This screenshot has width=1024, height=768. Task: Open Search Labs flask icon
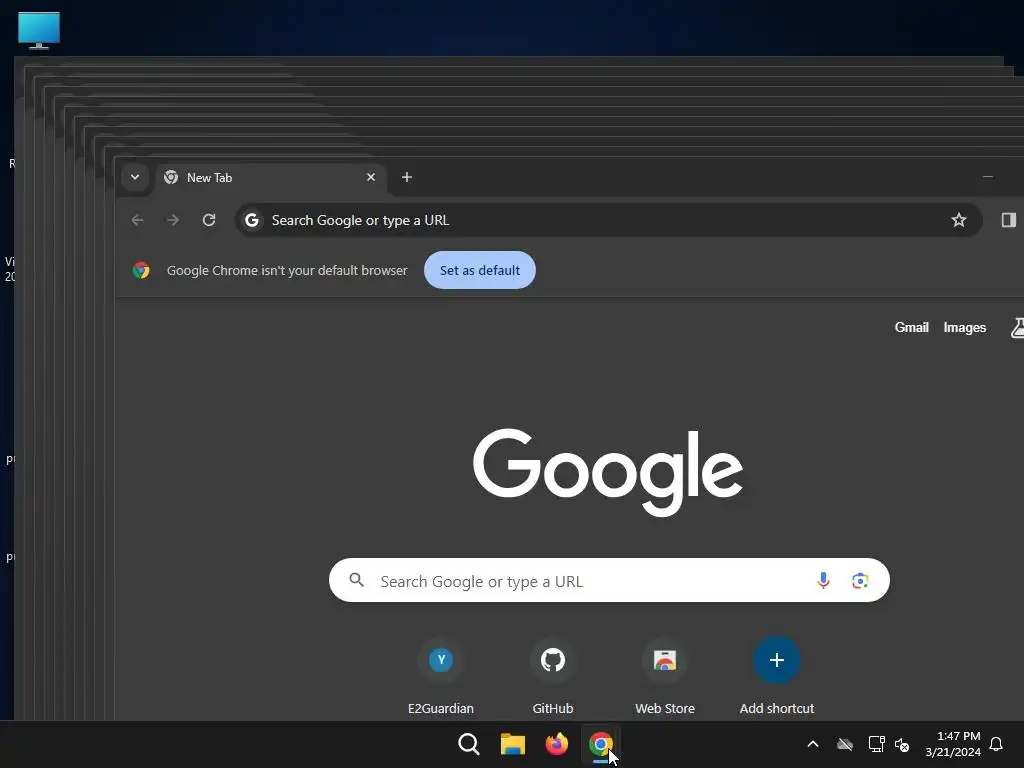[1017, 328]
